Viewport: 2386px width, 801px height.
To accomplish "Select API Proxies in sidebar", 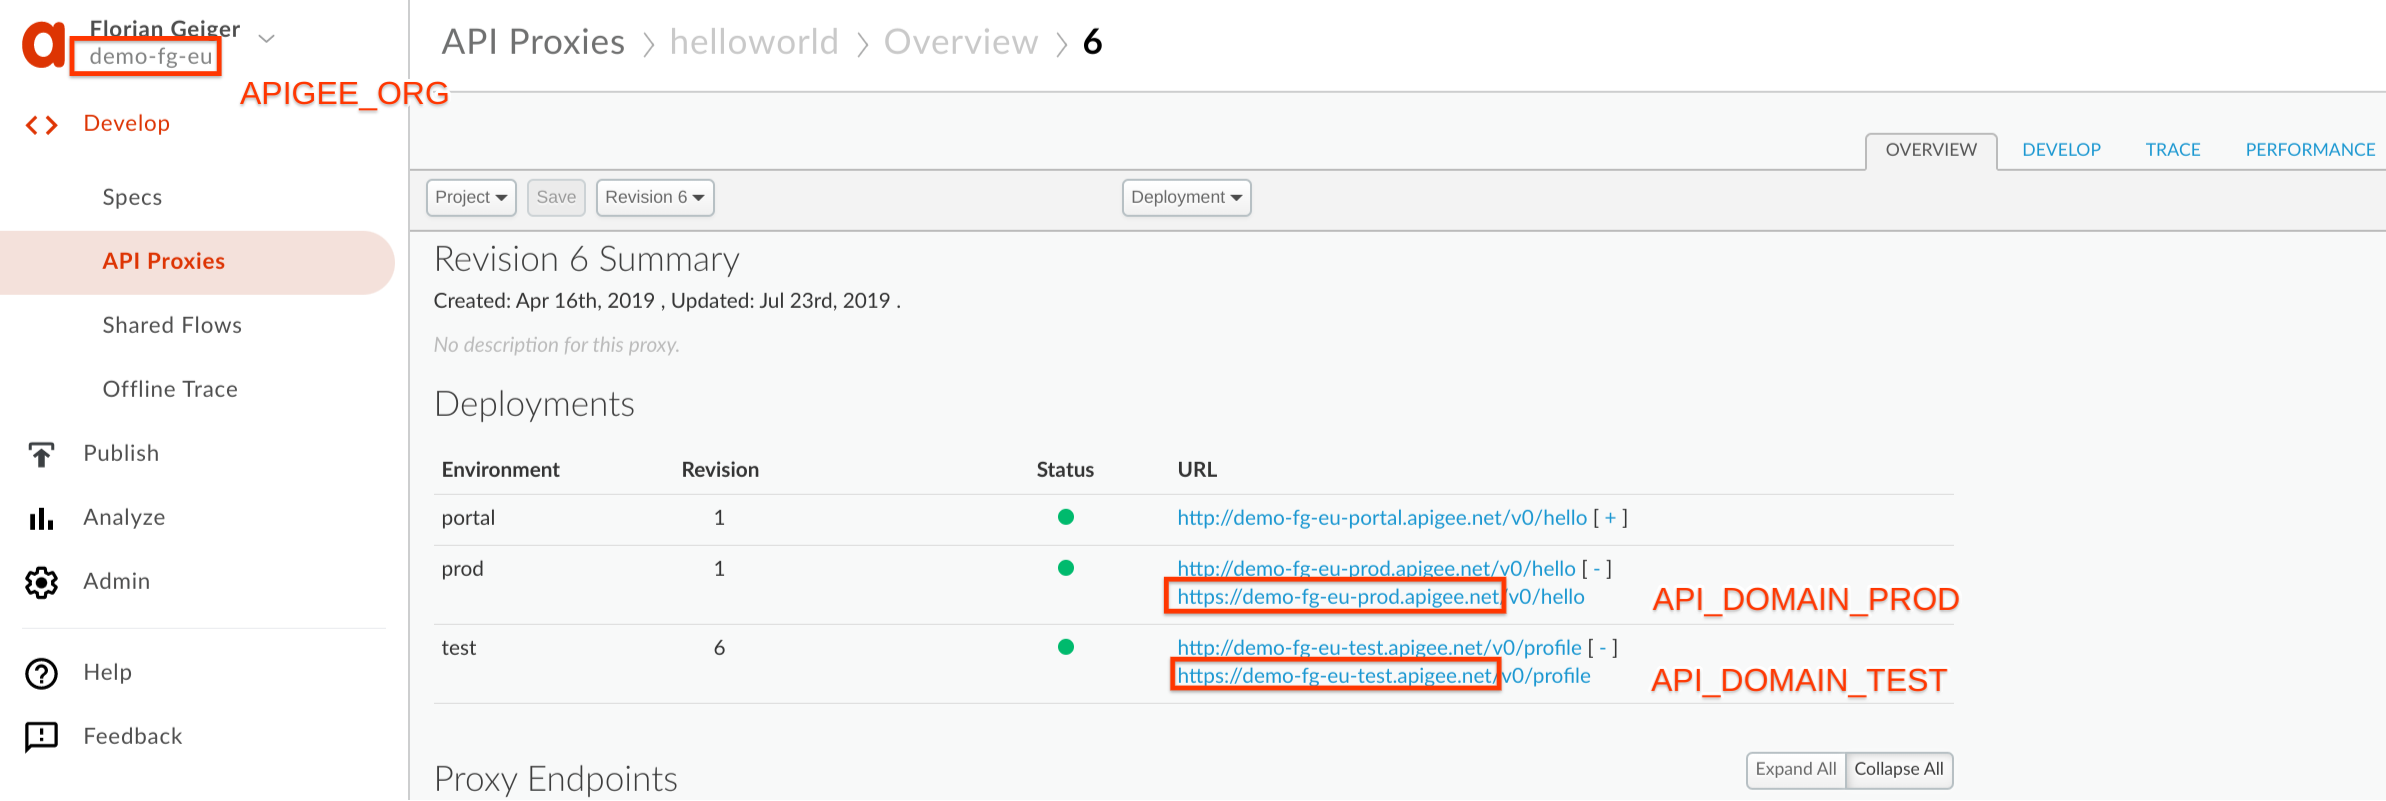I will [164, 261].
